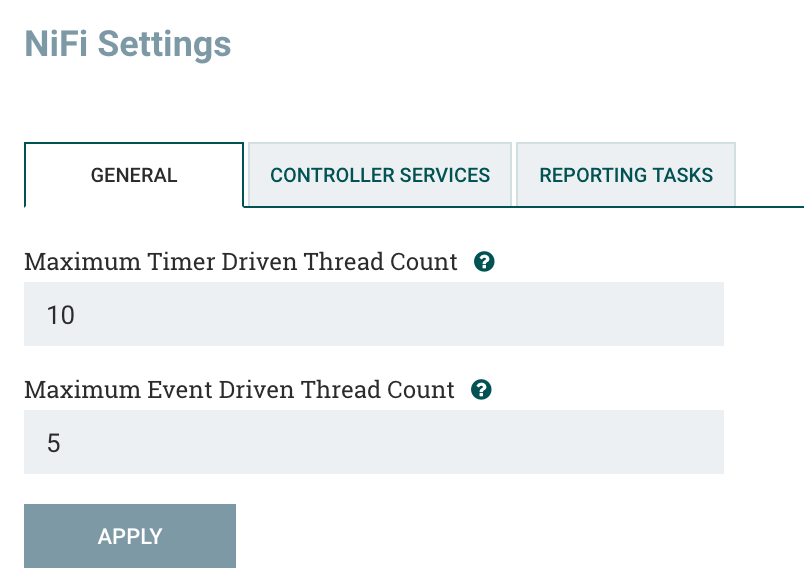Image resolution: width=804 pixels, height=574 pixels.
Task: Click help icon for Timer Driven Thread Count
Action: (x=485, y=262)
